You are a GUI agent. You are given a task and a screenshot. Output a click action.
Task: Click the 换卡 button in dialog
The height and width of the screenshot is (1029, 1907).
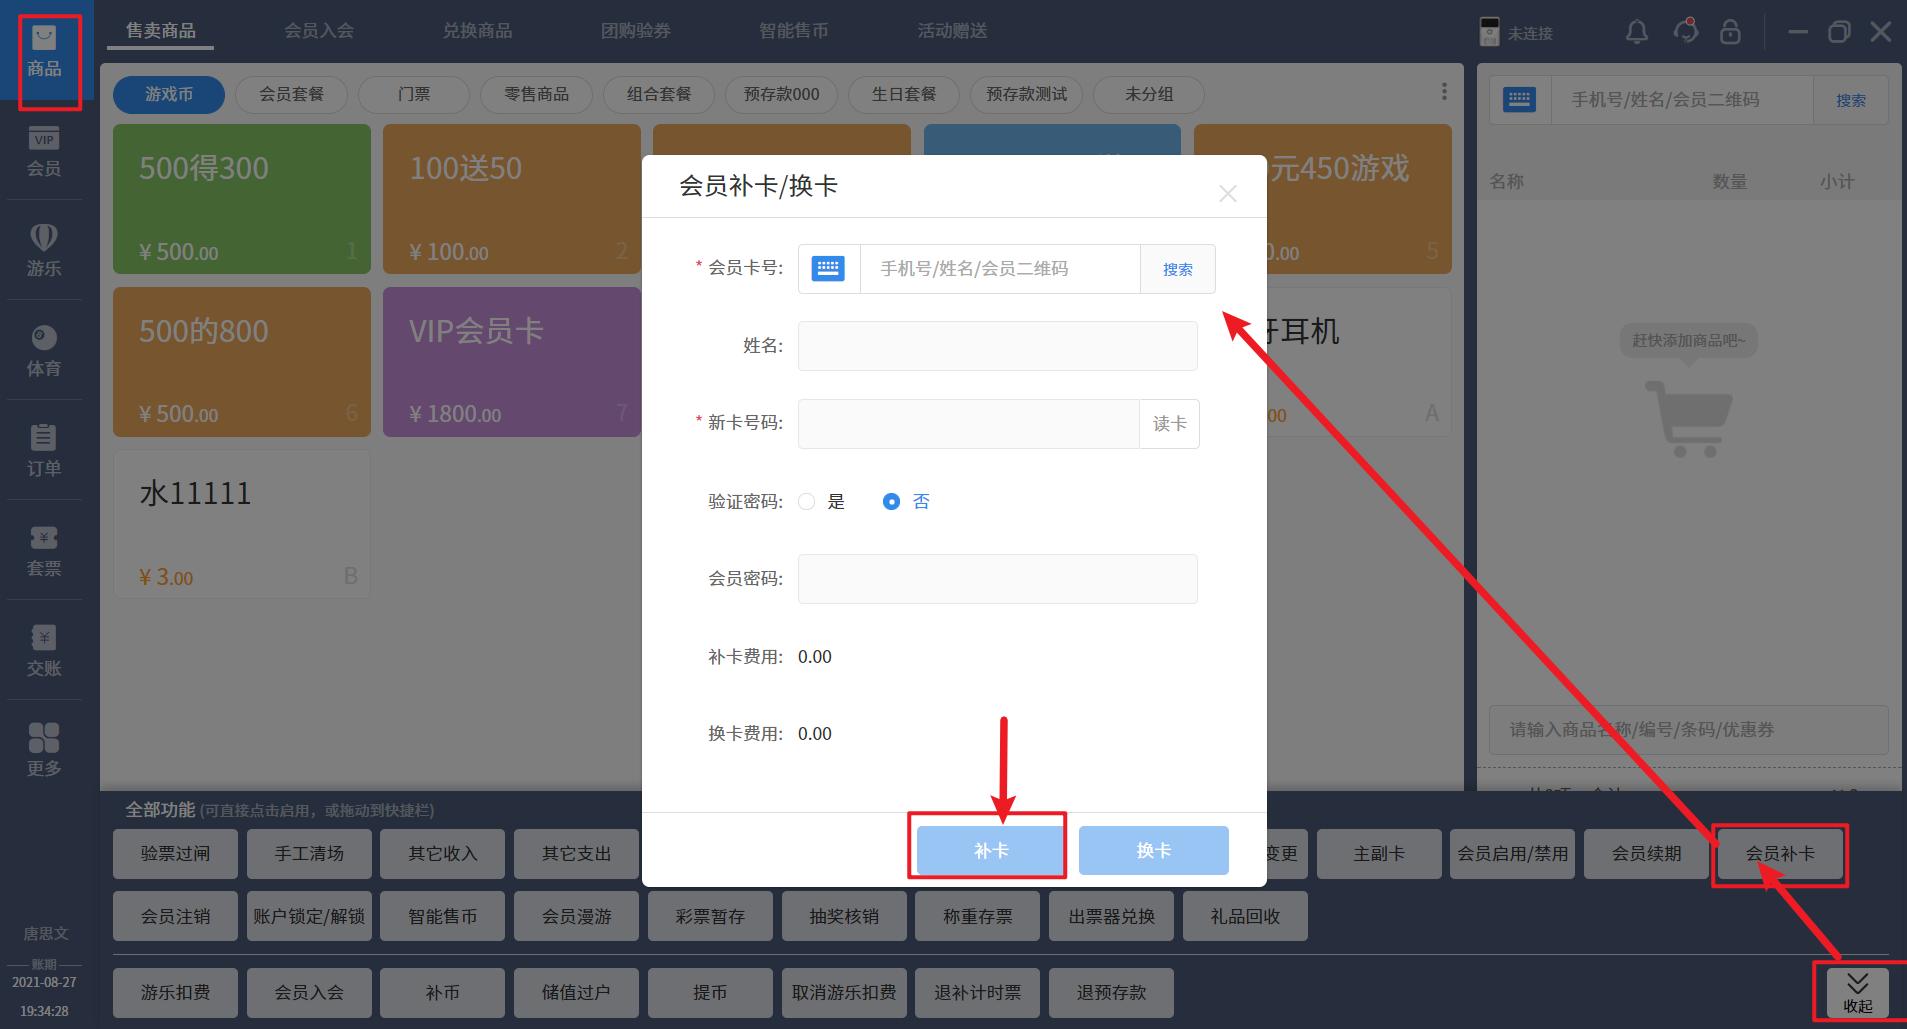coord(1154,851)
